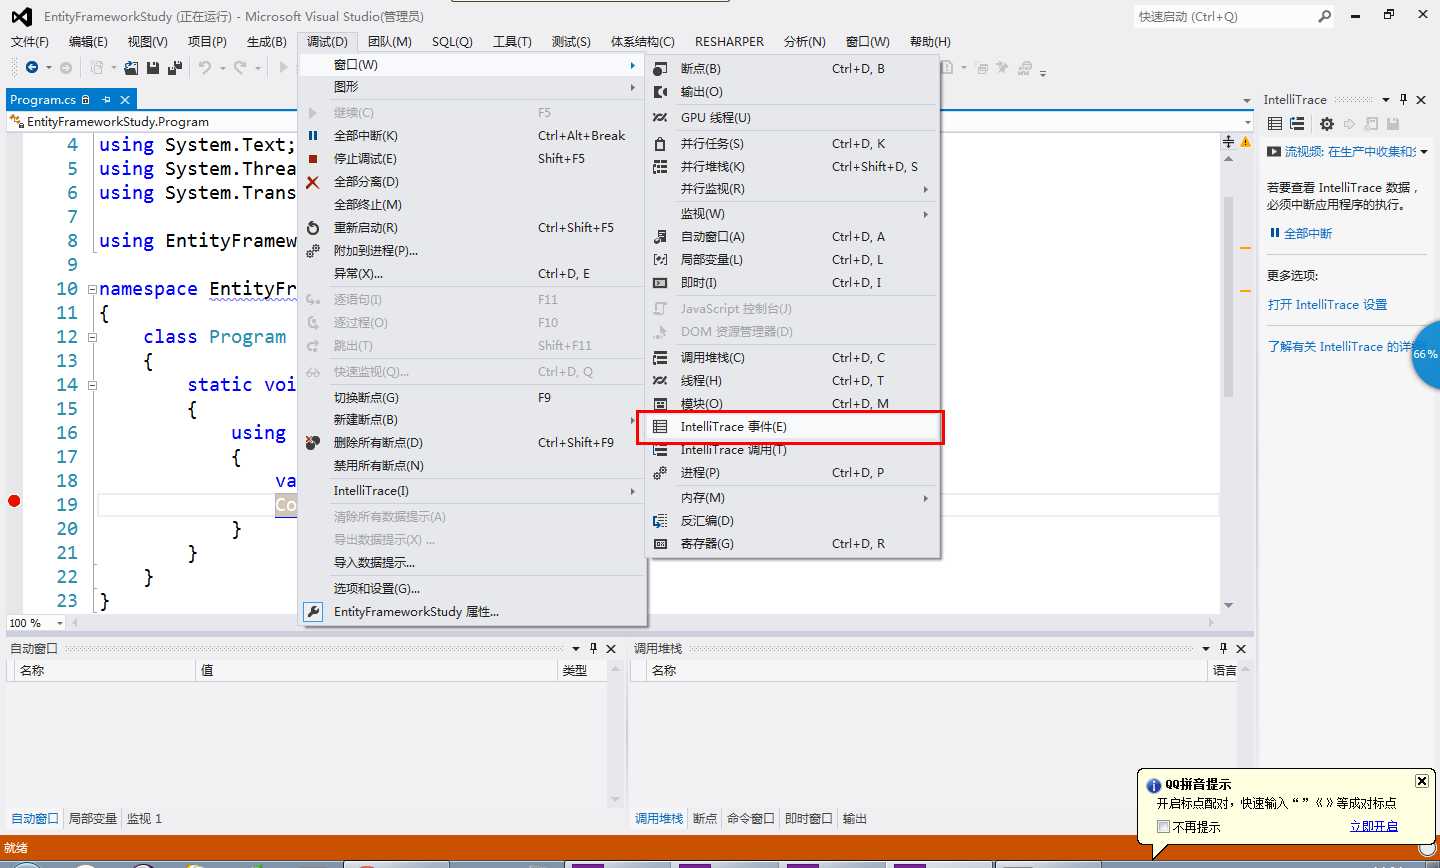Image resolution: width=1440 pixels, height=868 pixels.
Task: Click the 快速启动 search input field
Action: tap(1226, 16)
